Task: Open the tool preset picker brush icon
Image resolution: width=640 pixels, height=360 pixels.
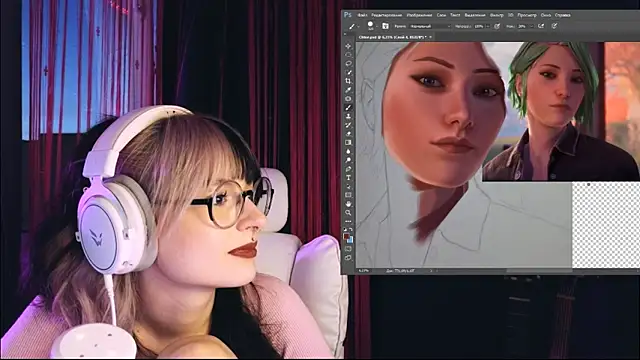Action: (352, 26)
